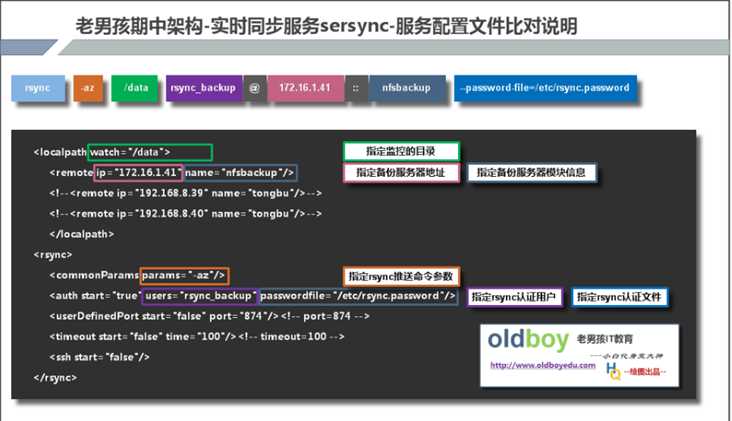Select the purple 'rsync_backup' user block
The width and height of the screenshot is (732, 421).
click(204, 88)
